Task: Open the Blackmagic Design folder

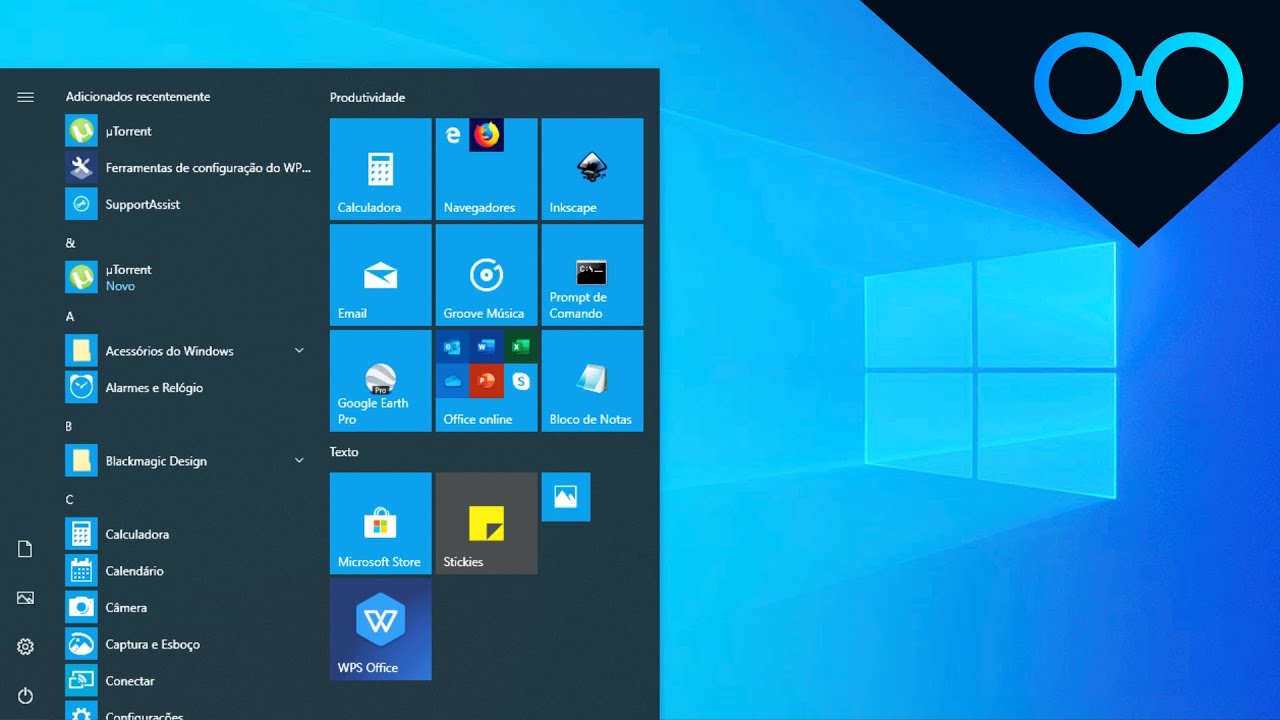Action: 188,461
